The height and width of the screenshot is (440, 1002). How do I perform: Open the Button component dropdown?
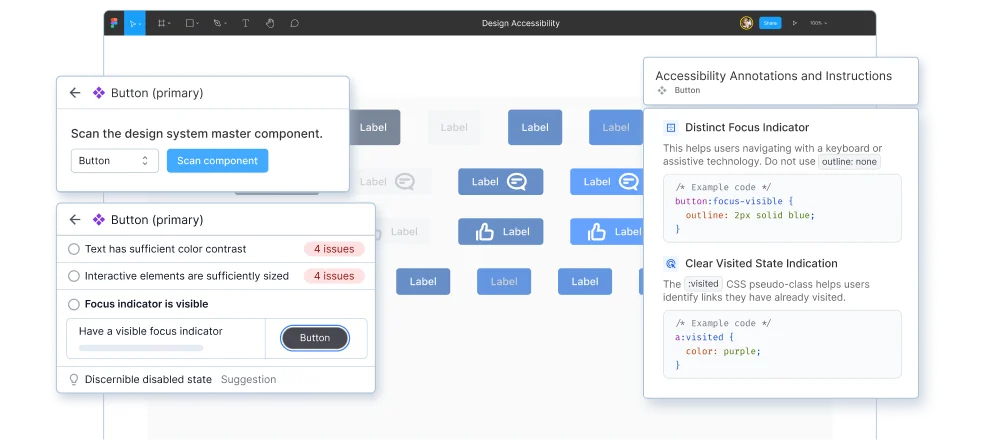[114, 161]
